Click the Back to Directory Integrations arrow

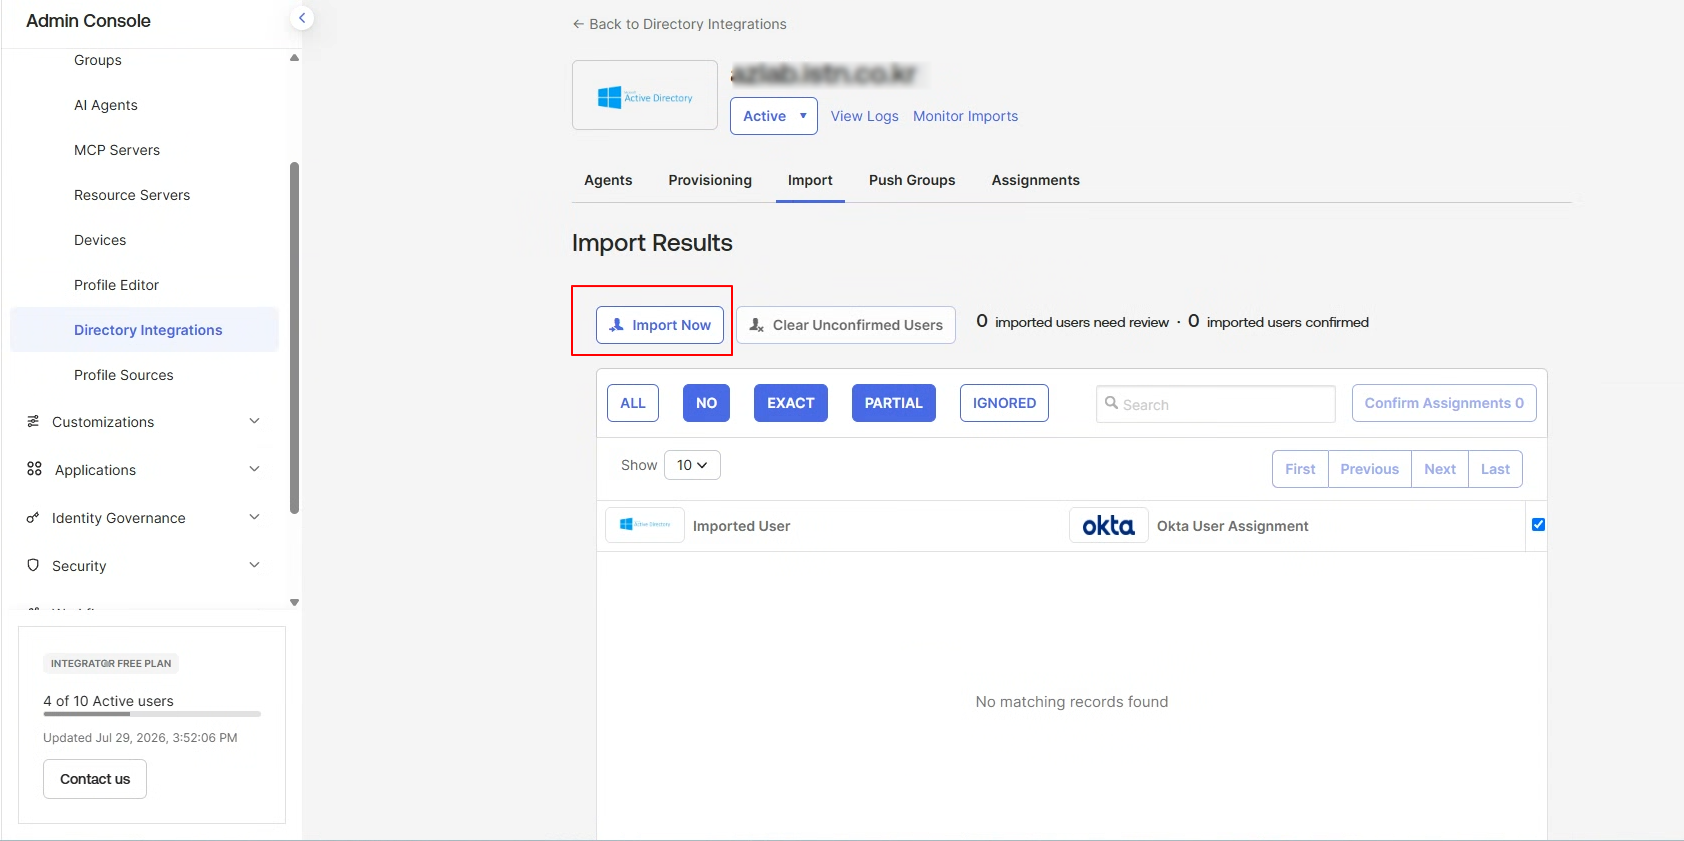pyautogui.click(x=578, y=24)
